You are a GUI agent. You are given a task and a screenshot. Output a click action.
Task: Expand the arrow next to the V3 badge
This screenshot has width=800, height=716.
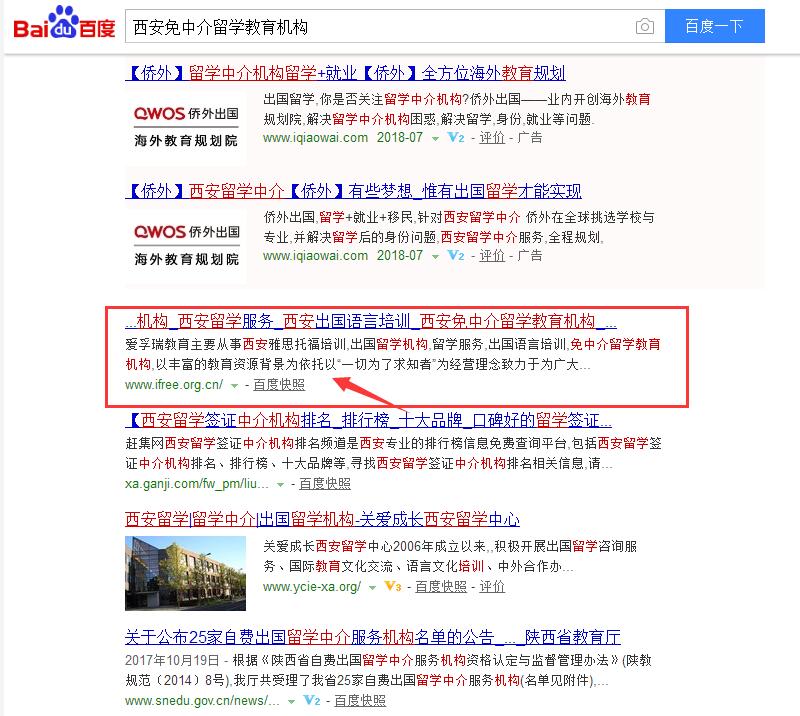click(x=374, y=586)
